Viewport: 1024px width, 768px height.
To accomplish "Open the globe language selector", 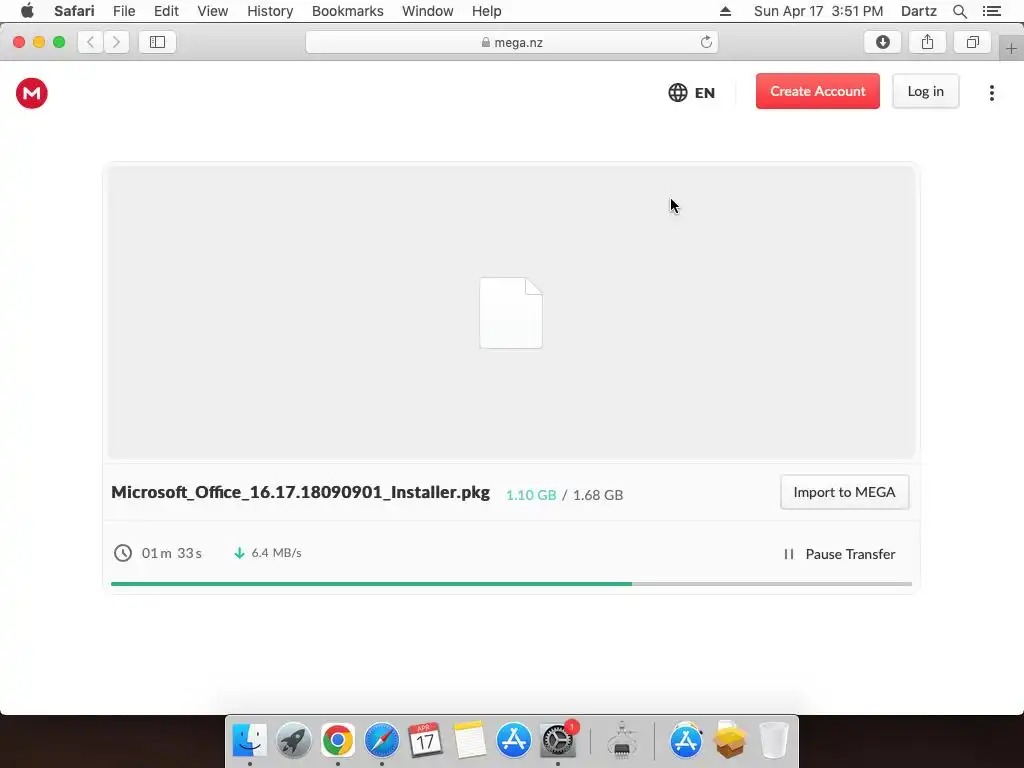I will [x=678, y=93].
